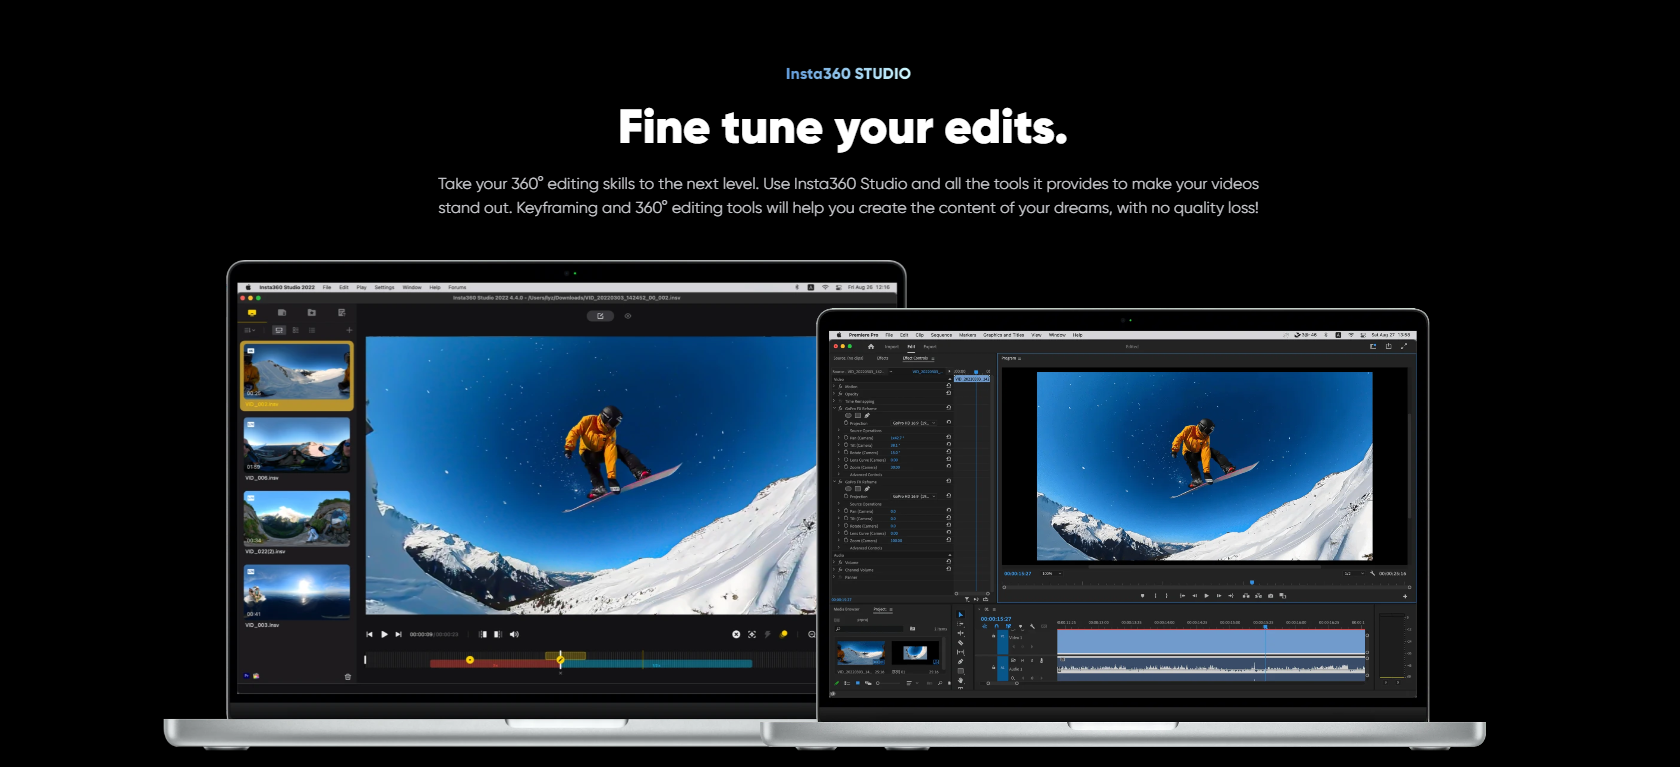Expand the Motion effect in Effect Controls
Viewport: 1680px width, 767px height.
[x=834, y=387]
